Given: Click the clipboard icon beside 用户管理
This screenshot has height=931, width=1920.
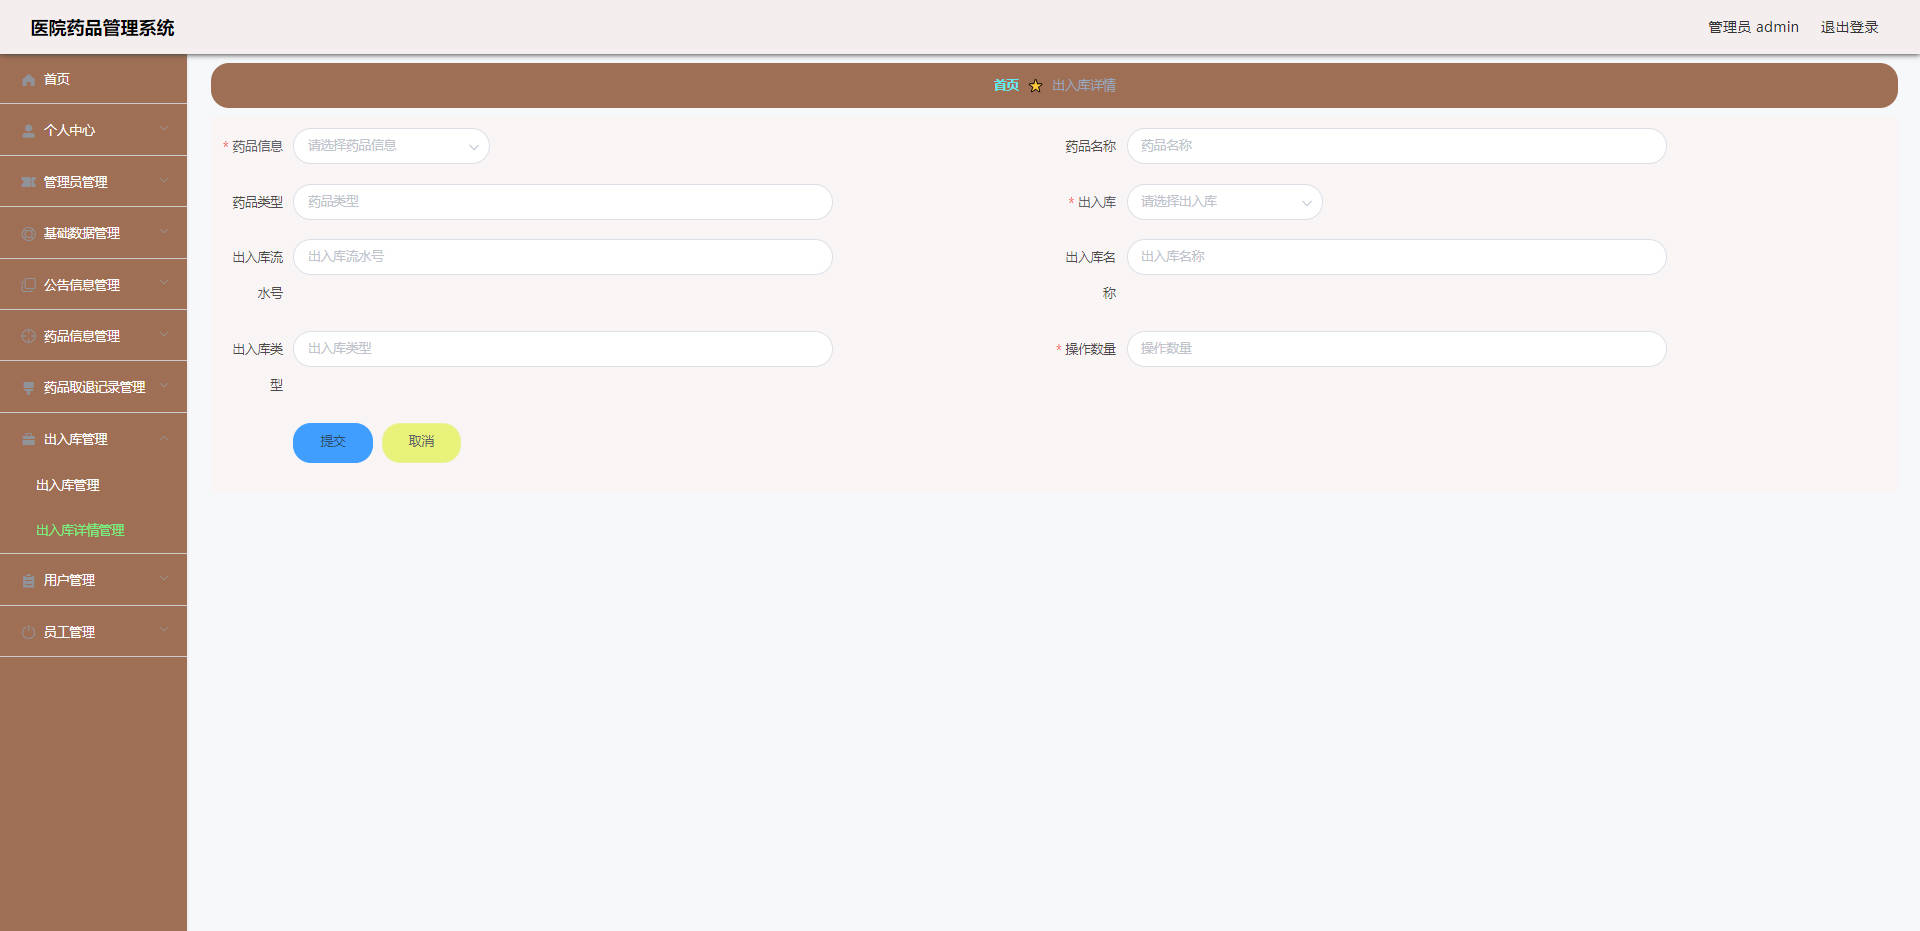Looking at the screenshot, I should (x=29, y=581).
